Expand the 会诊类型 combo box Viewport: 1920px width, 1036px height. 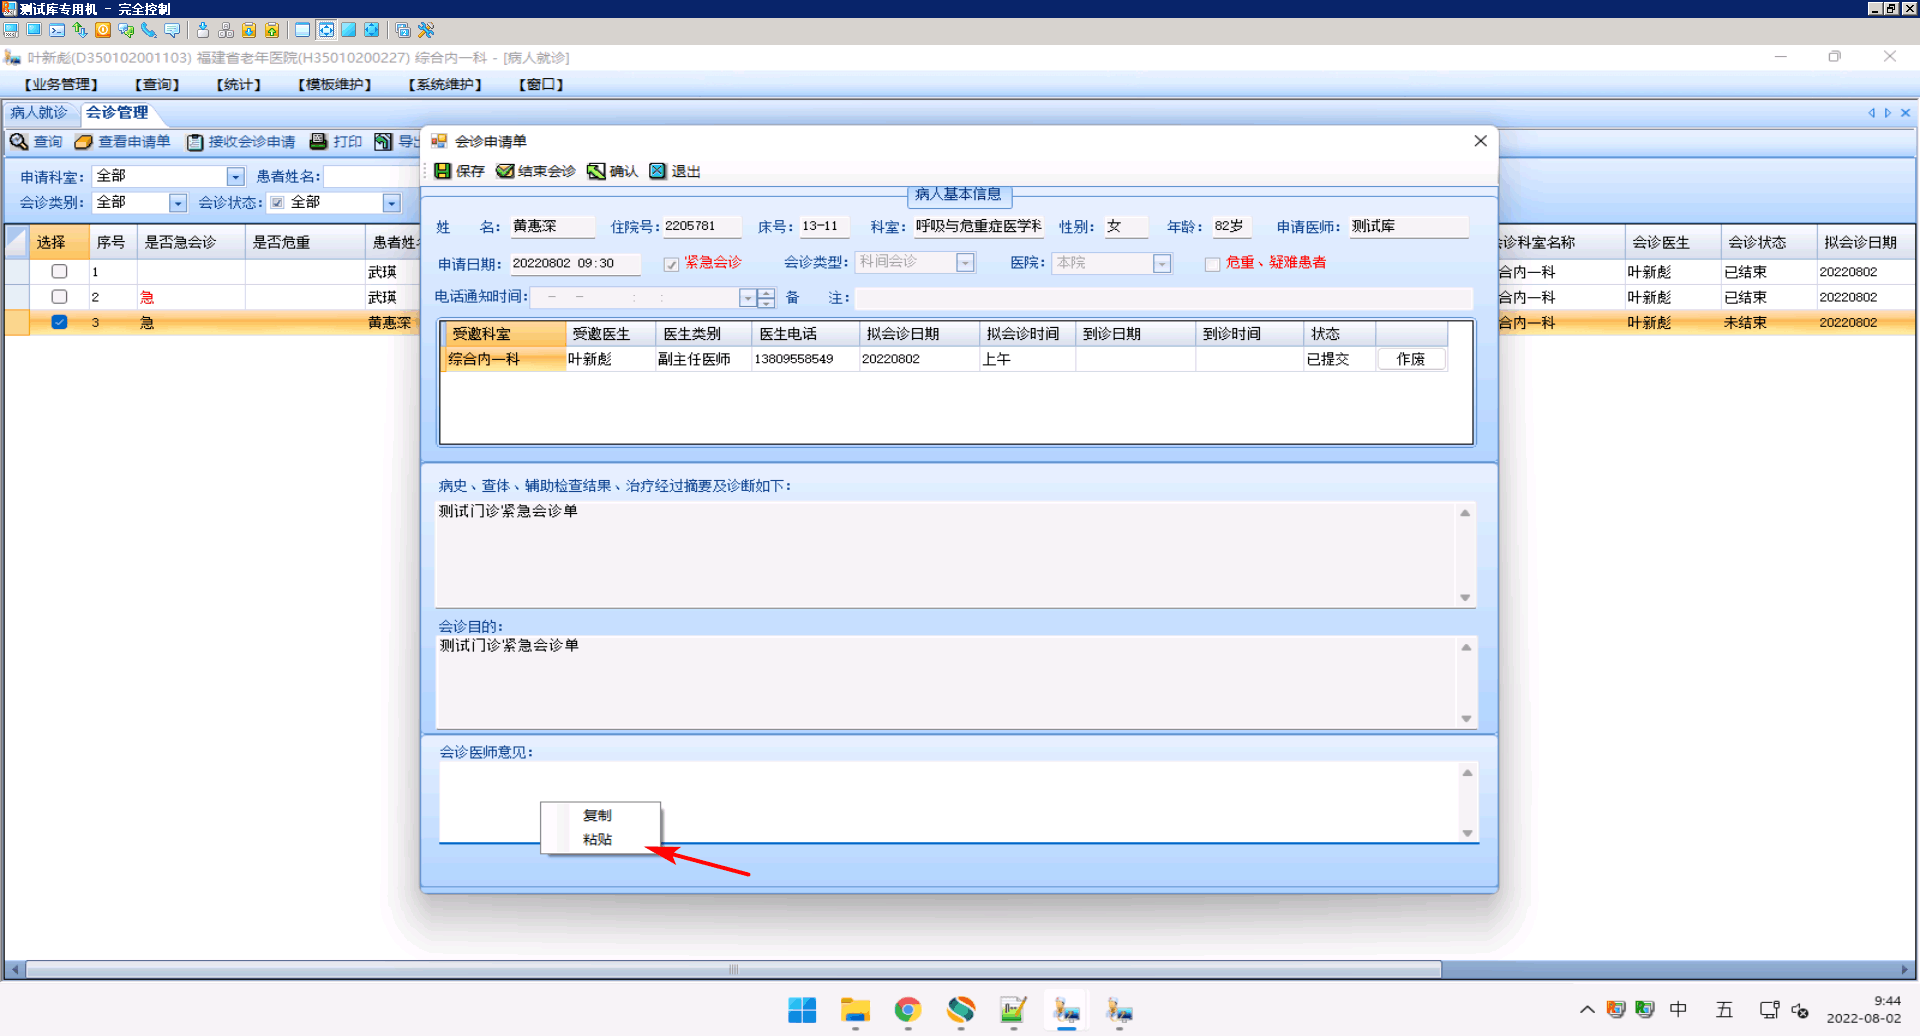pos(965,263)
